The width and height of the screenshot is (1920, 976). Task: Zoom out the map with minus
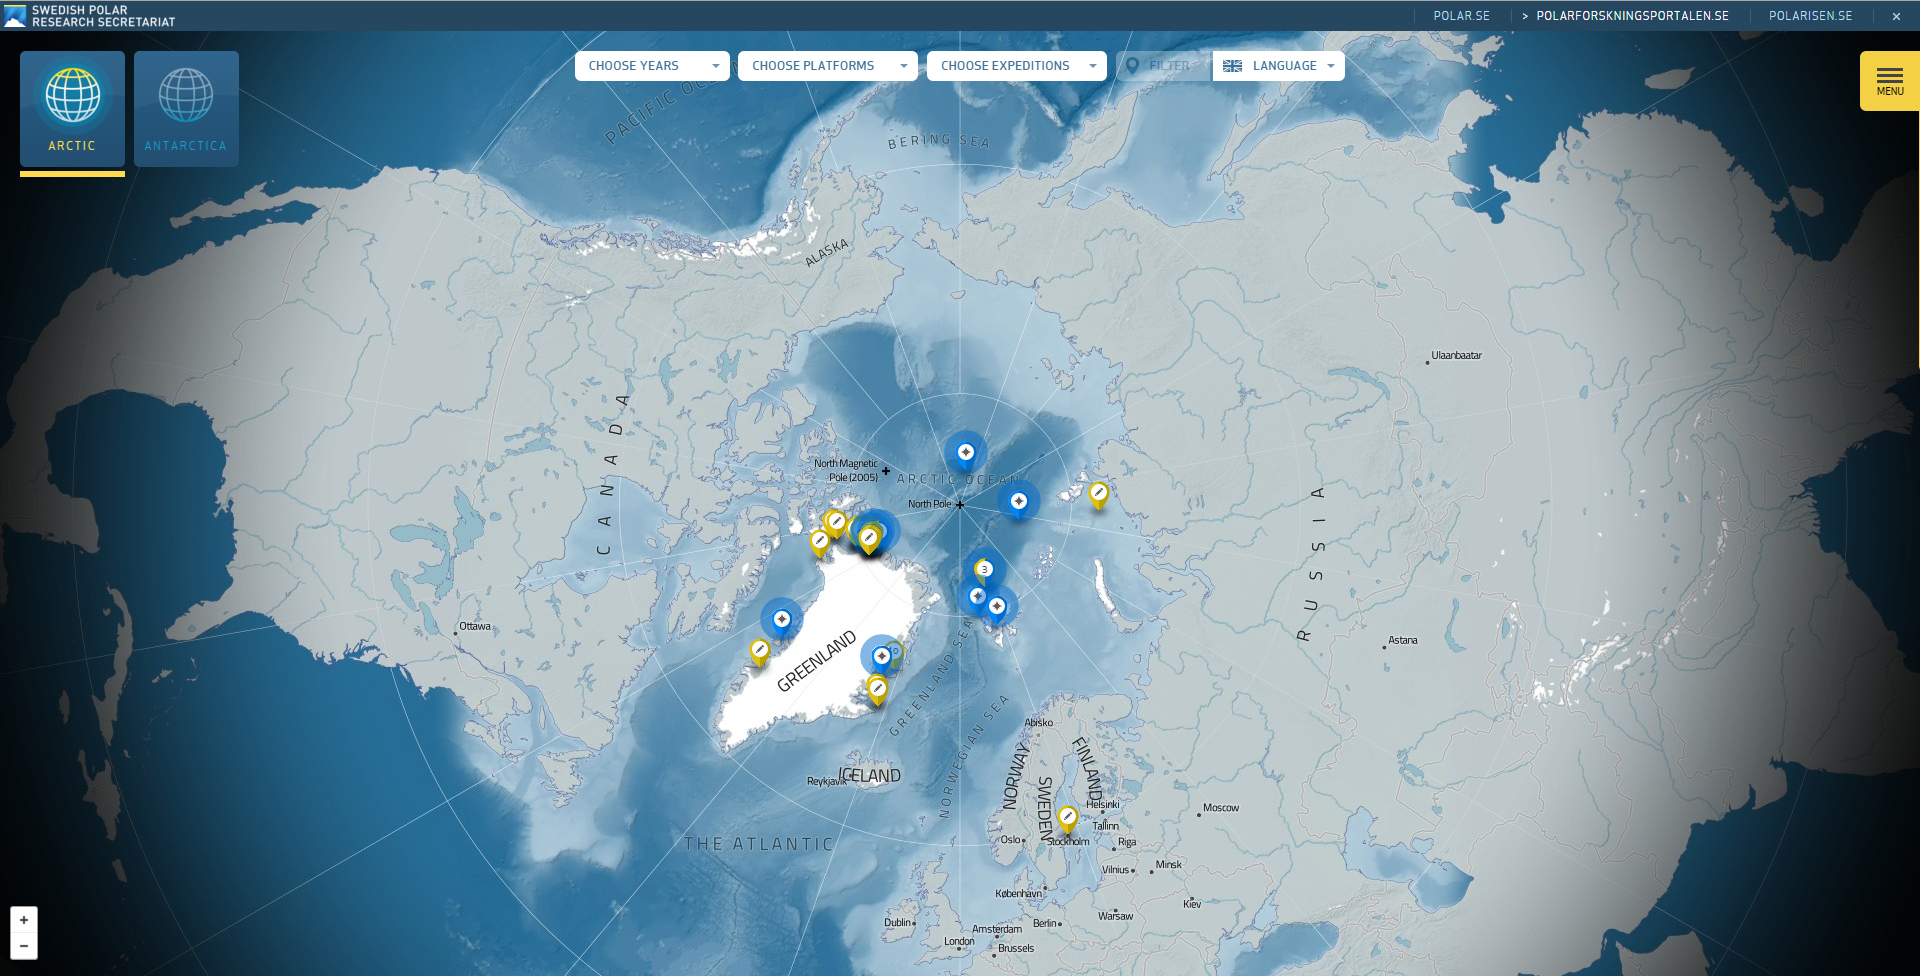(x=24, y=946)
